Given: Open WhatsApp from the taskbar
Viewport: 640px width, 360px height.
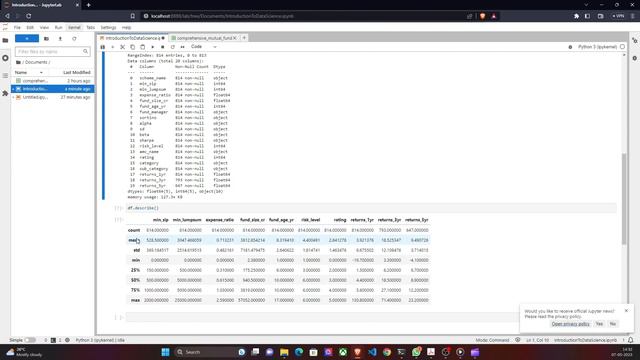Looking at the screenshot, I should pos(416,352).
